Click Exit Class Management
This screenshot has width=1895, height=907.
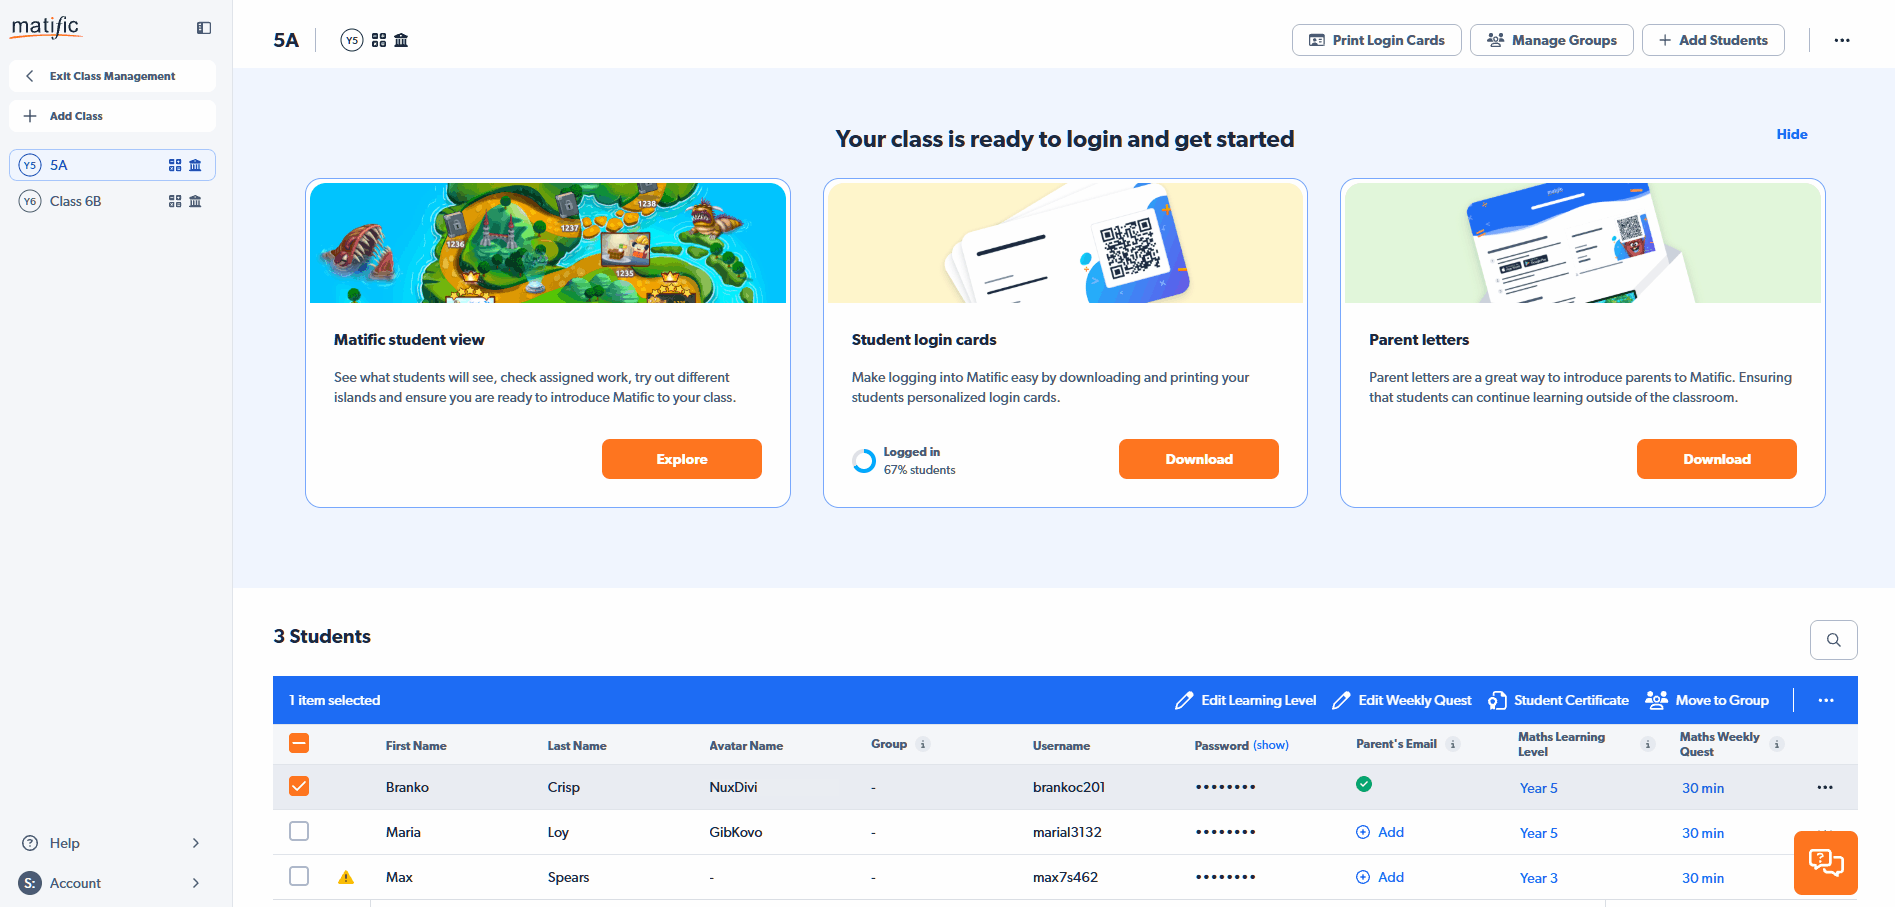(112, 76)
